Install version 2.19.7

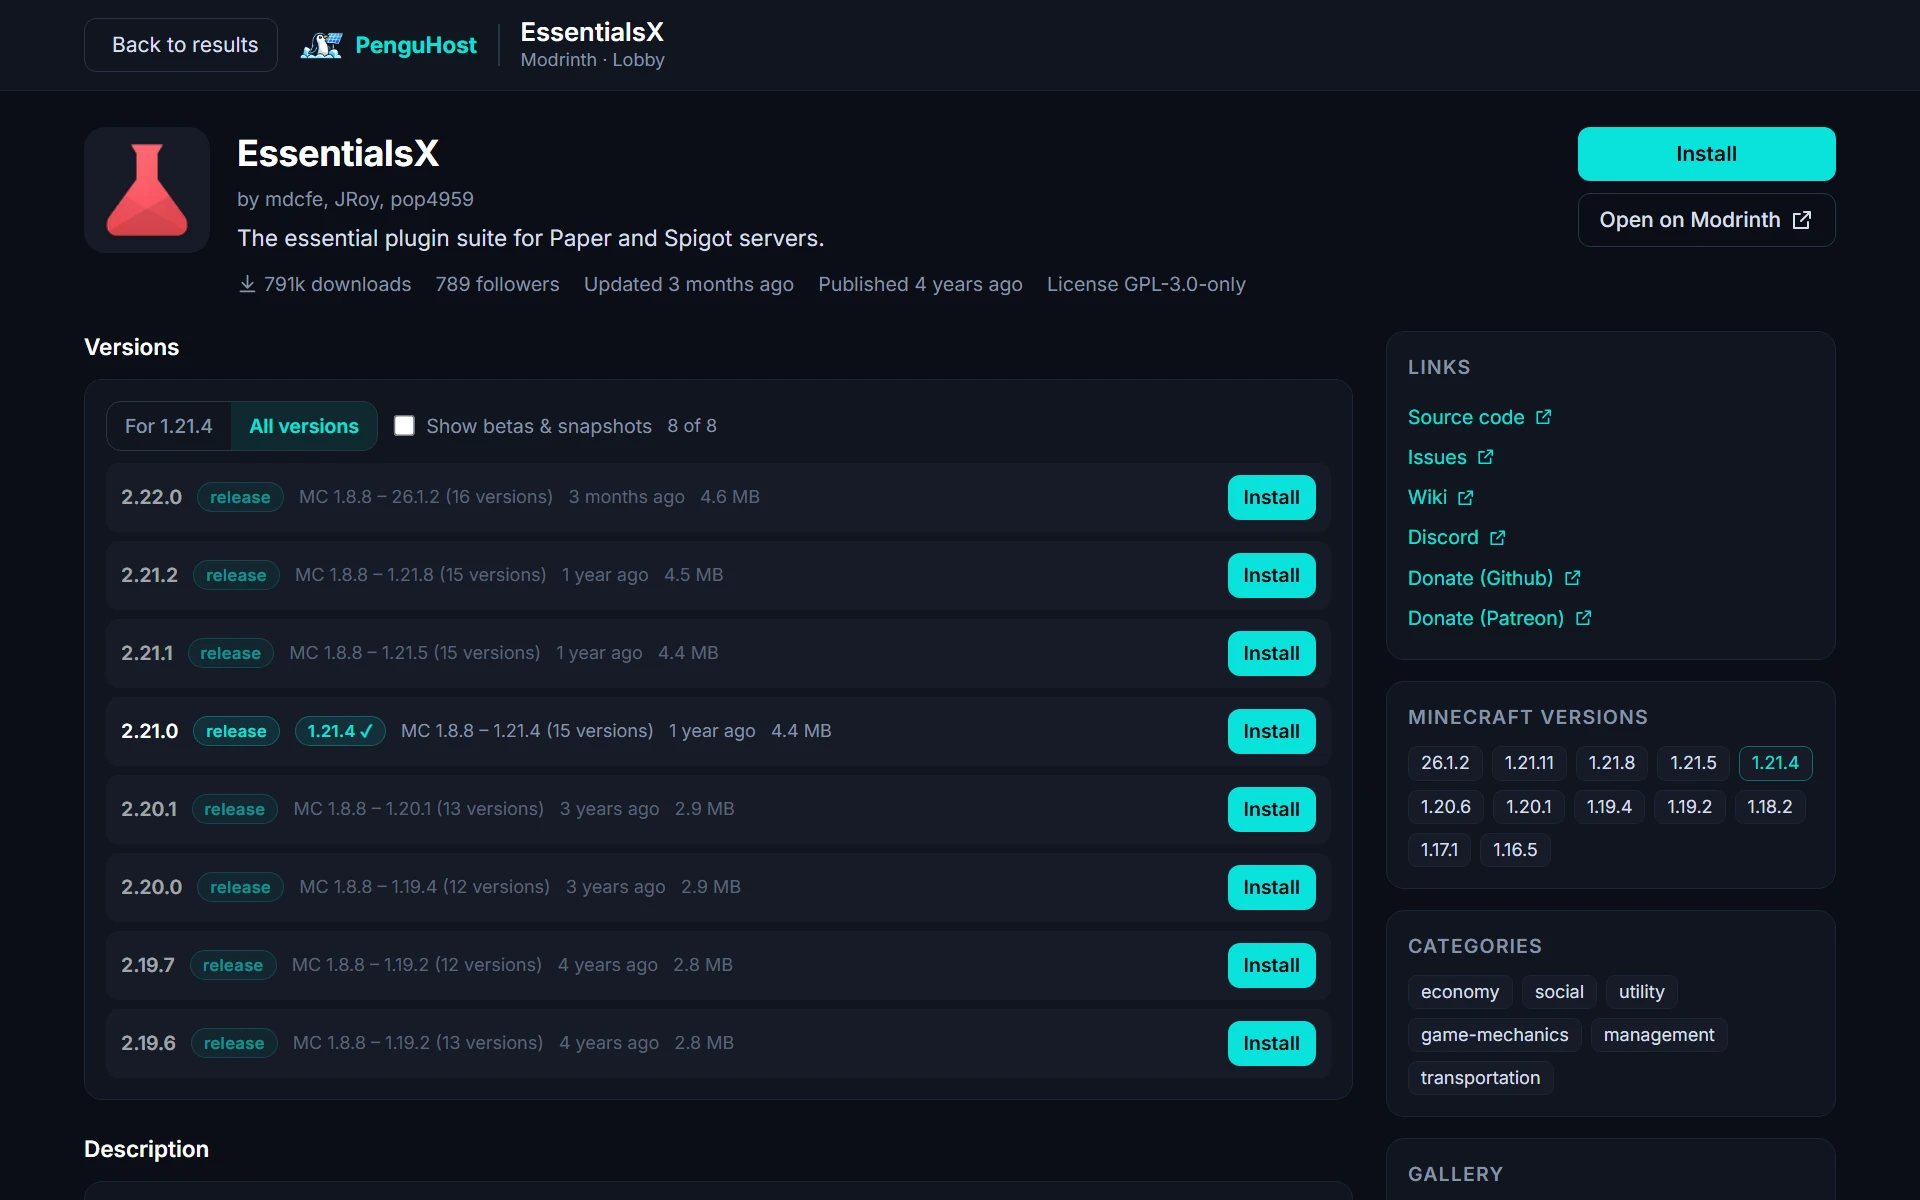coord(1271,965)
